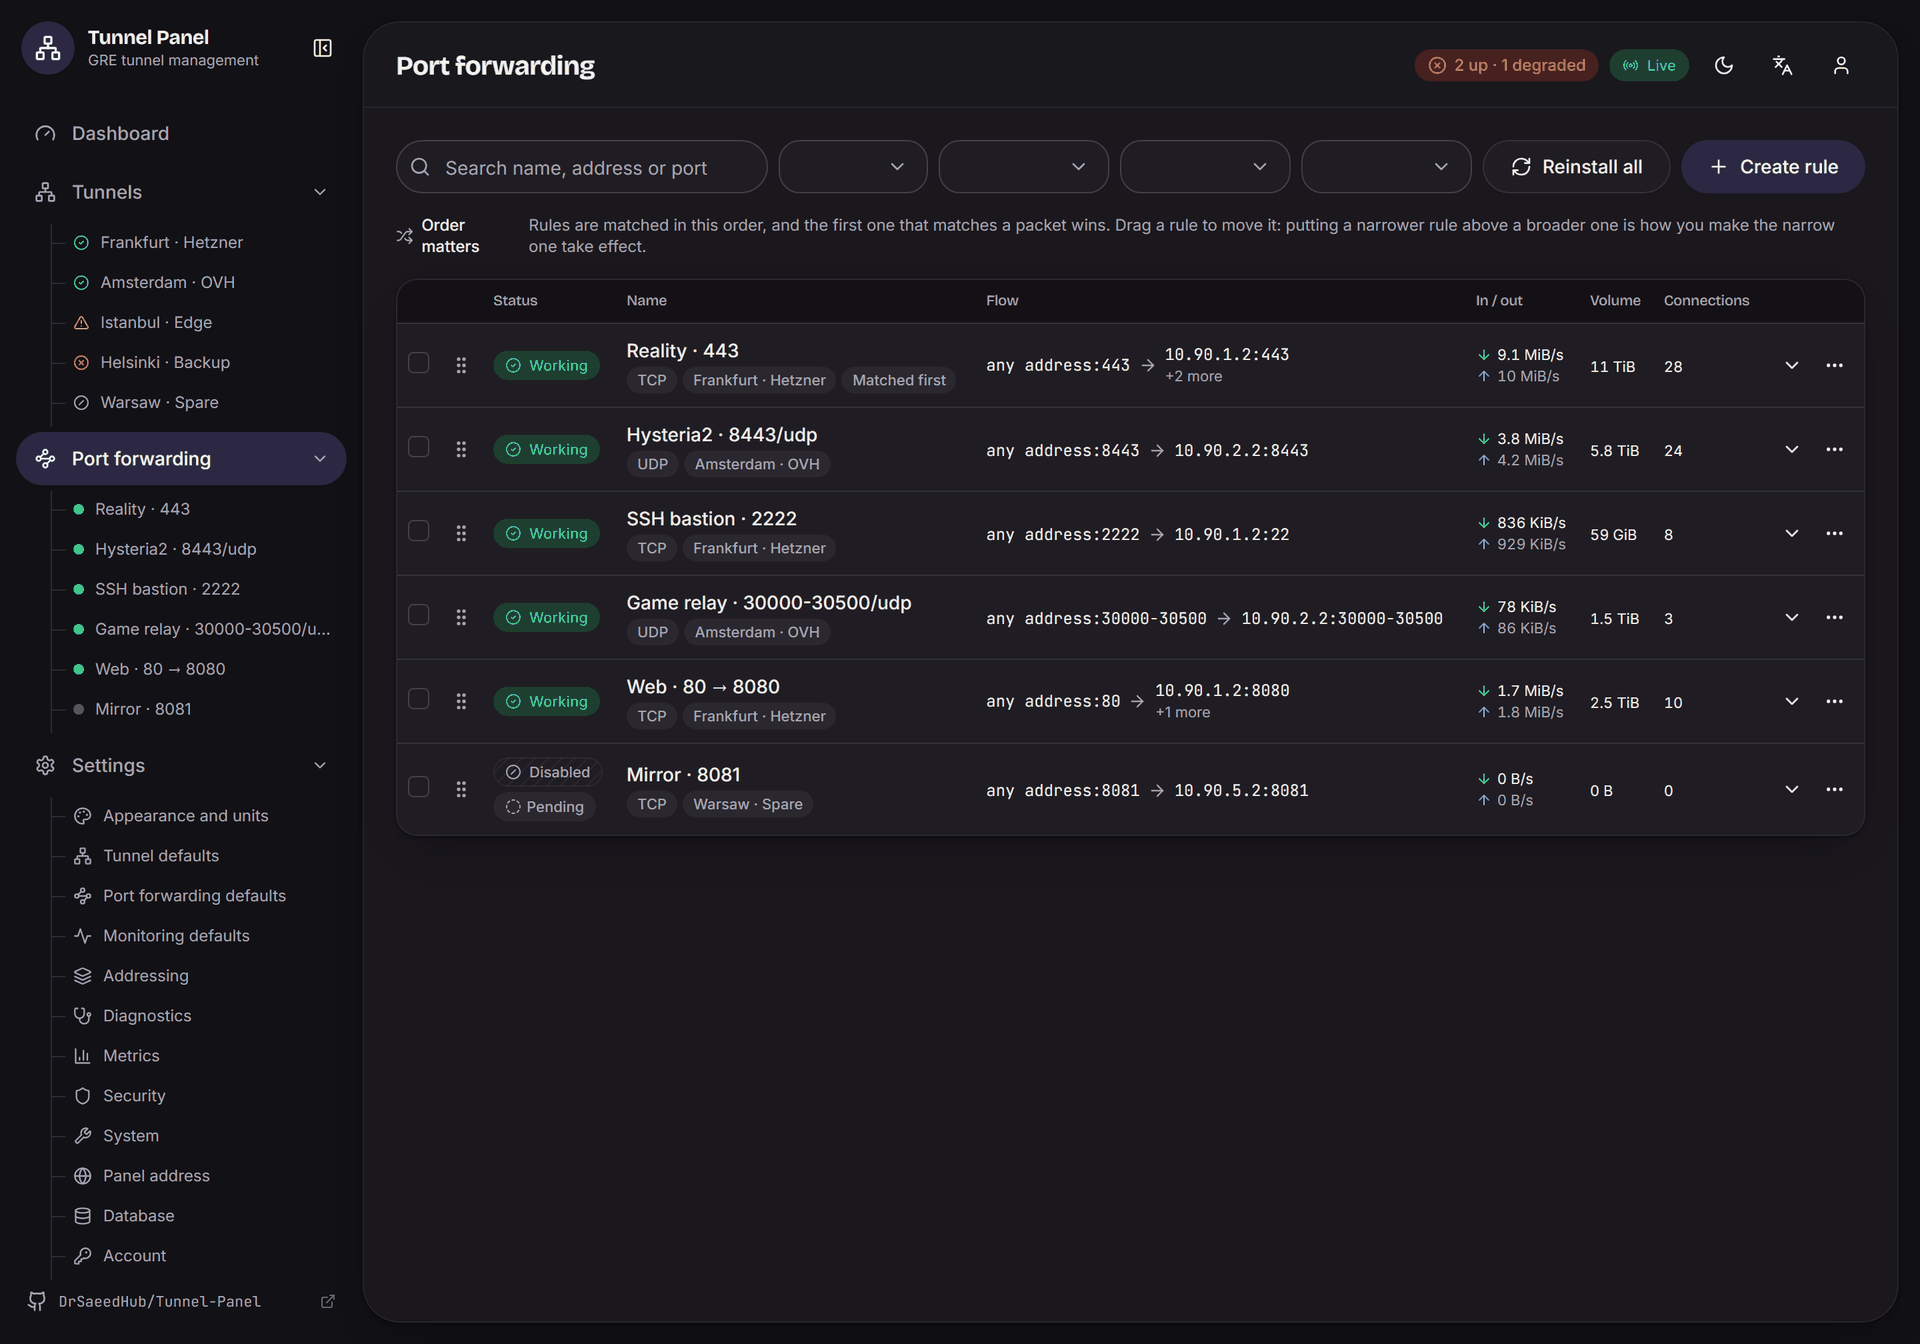Open more options for Mirror · 8081 rule

[1834, 789]
